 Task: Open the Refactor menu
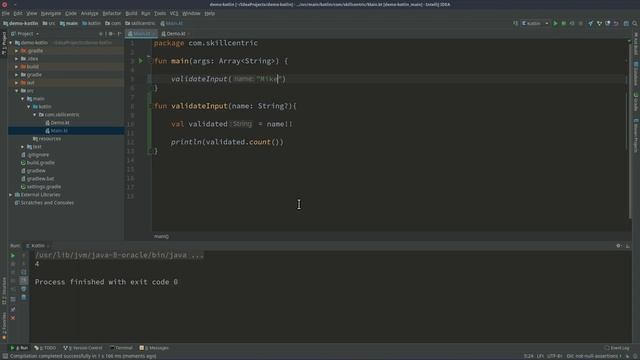111,13
